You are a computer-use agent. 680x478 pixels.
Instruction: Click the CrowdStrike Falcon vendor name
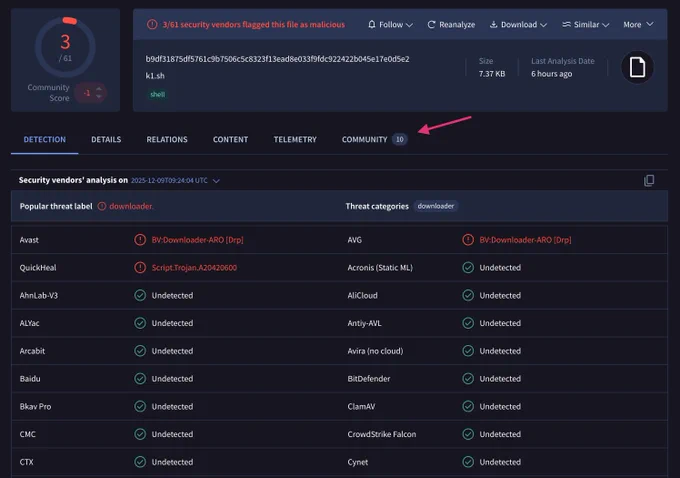pyautogui.click(x=382, y=434)
